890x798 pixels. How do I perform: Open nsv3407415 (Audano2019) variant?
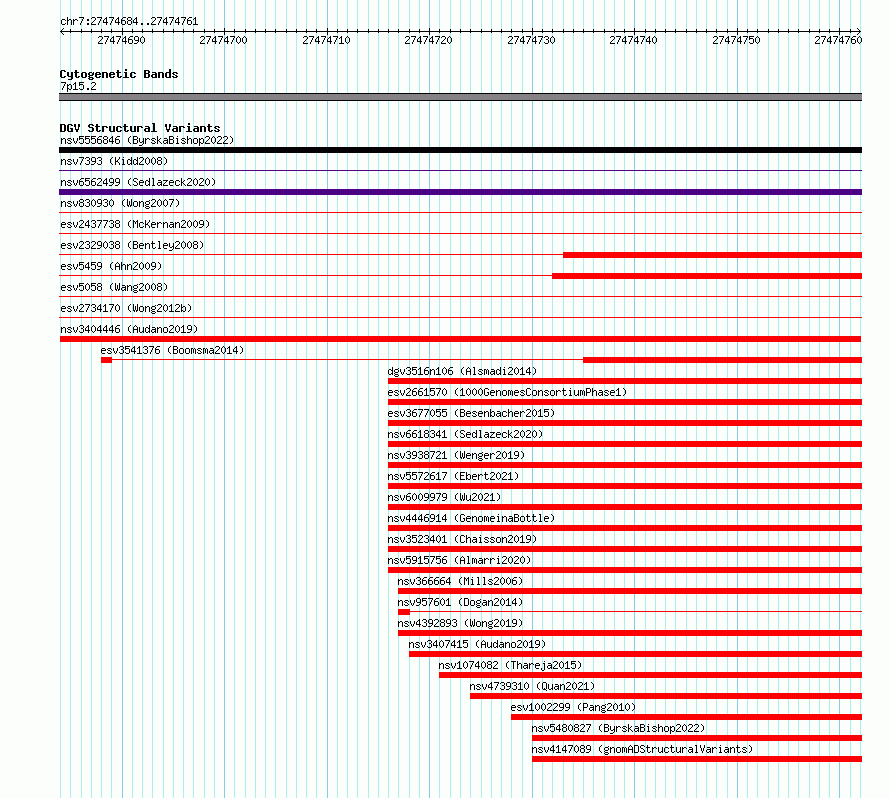(477, 644)
